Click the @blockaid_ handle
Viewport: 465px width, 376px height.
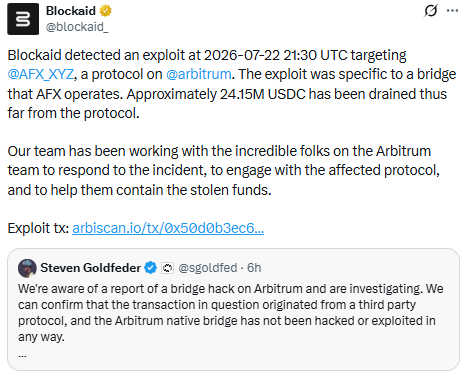(x=77, y=27)
